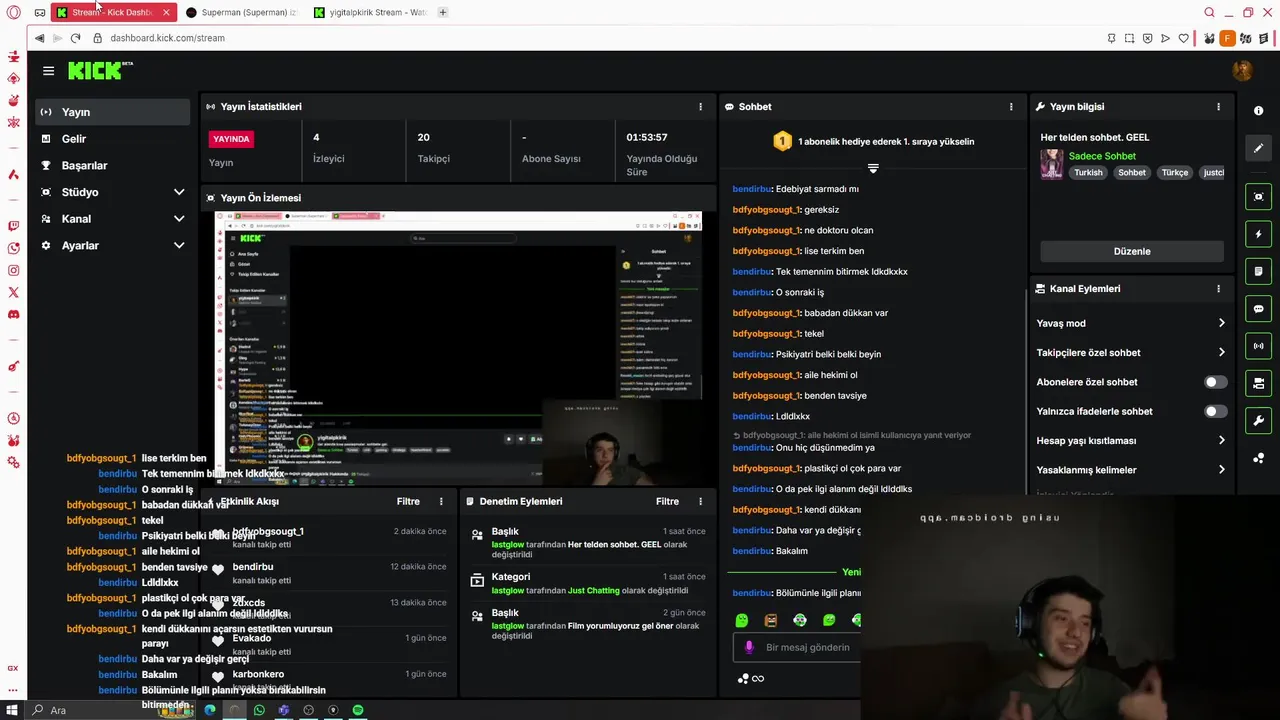Click the Just Chatting category thumbnail image
The height and width of the screenshot is (720, 1280).
[x=1051, y=164]
